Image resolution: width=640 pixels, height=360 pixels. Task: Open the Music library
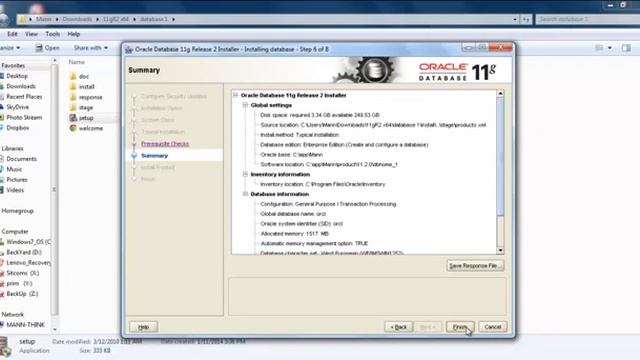(14, 169)
